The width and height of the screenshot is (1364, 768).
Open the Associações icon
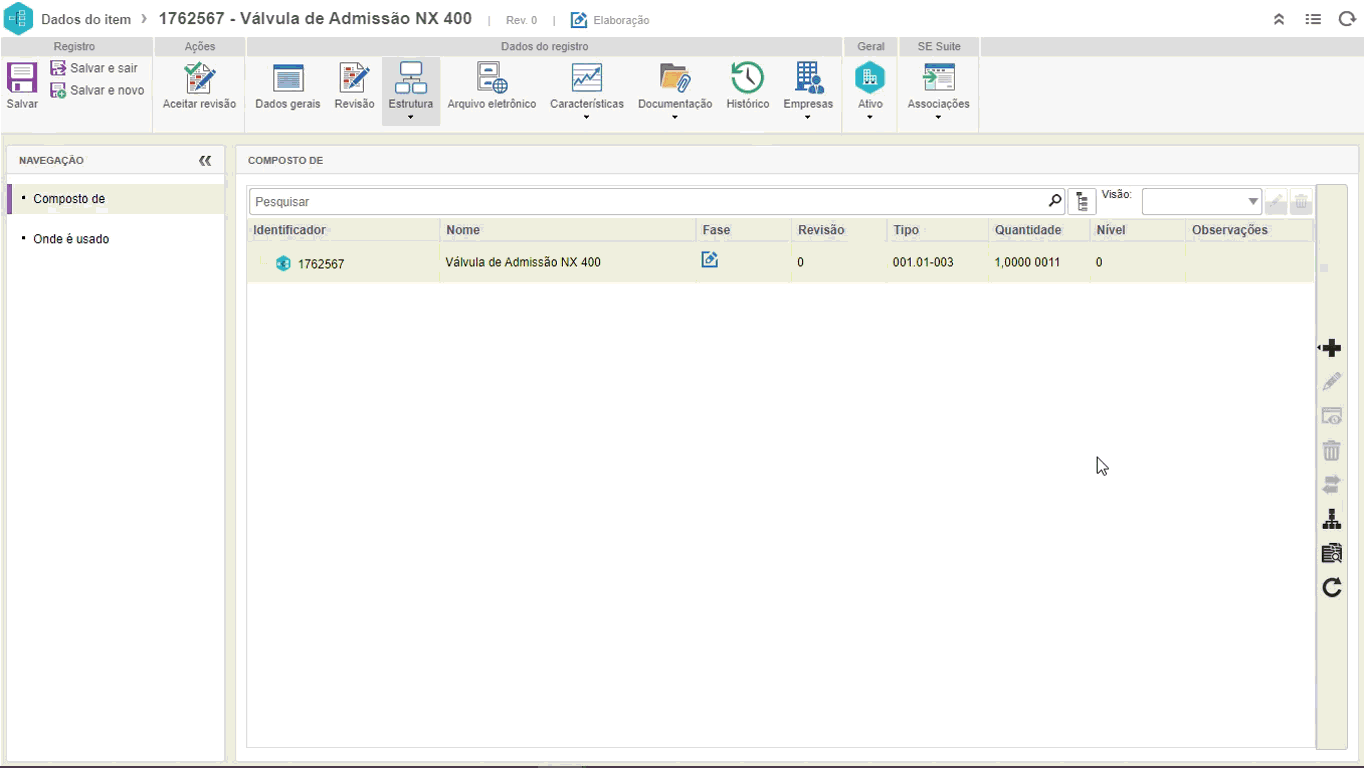tap(938, 78)
